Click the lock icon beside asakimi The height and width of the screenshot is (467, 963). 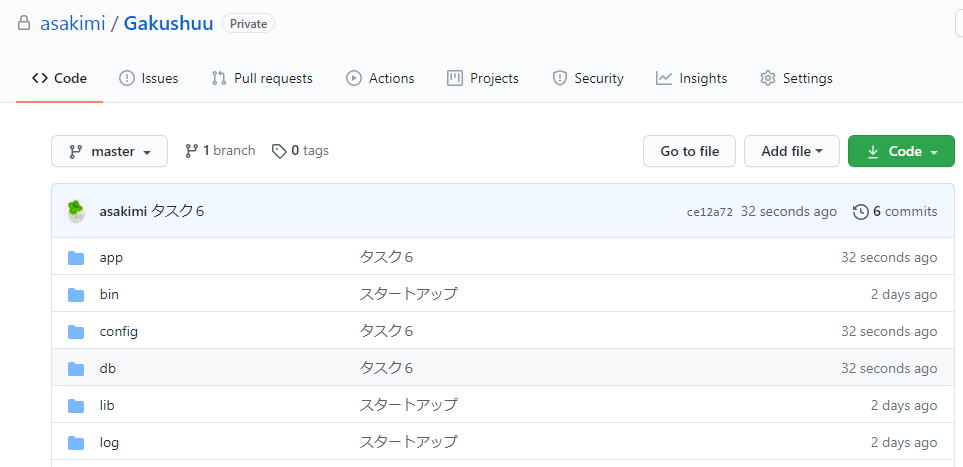click(24, 24)
